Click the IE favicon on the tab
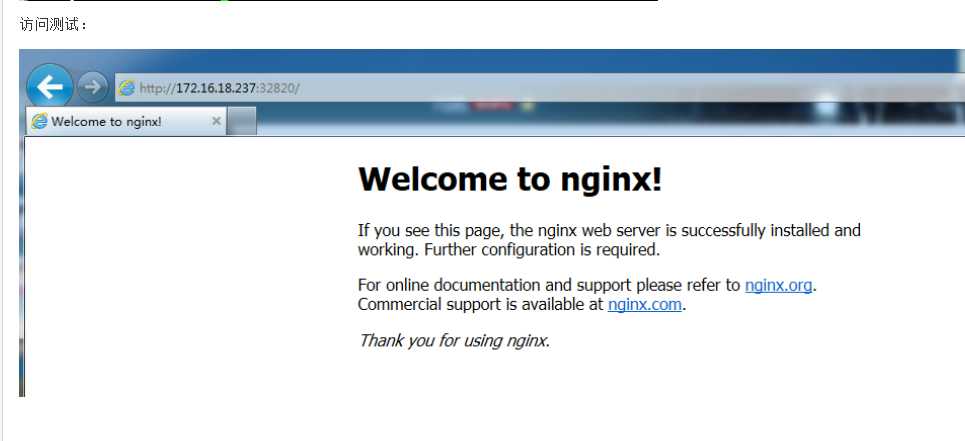The height and width of the screenshot is (441, 965). pyautogui.click(x=39, y=121)
